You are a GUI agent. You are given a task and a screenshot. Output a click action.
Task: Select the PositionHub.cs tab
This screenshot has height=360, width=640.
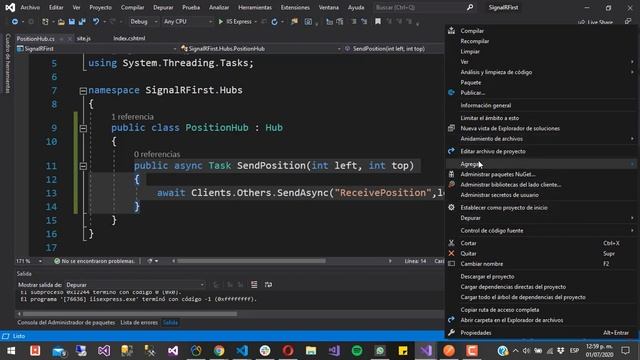(36, 38)
